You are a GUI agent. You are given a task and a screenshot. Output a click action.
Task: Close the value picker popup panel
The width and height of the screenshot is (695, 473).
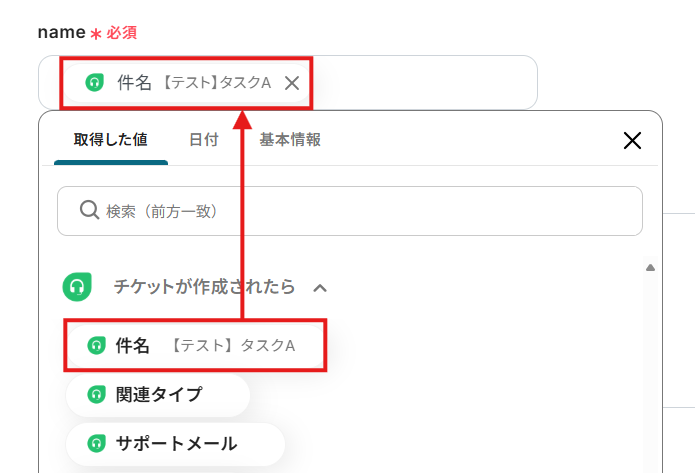632,140
